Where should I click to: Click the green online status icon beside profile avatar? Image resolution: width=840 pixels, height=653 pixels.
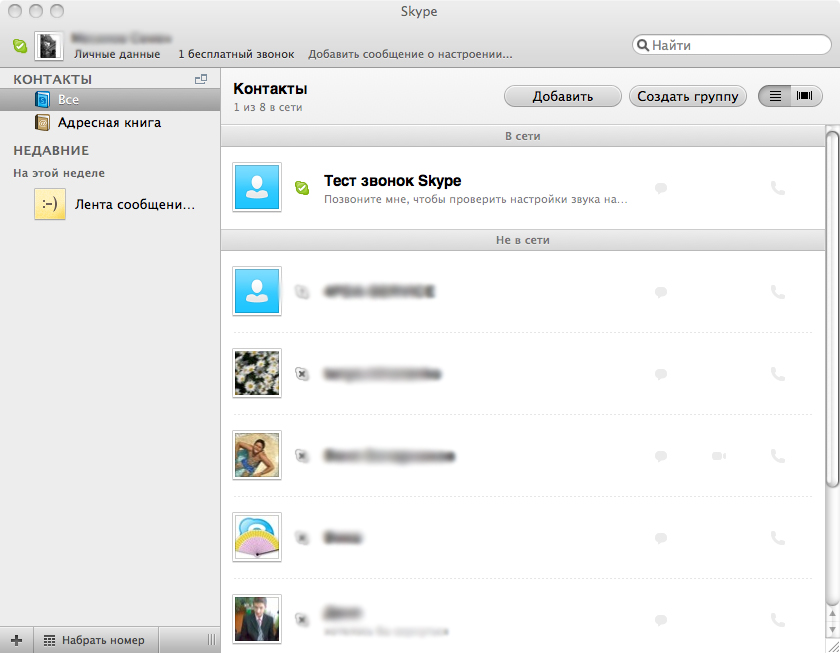point(20,46)
